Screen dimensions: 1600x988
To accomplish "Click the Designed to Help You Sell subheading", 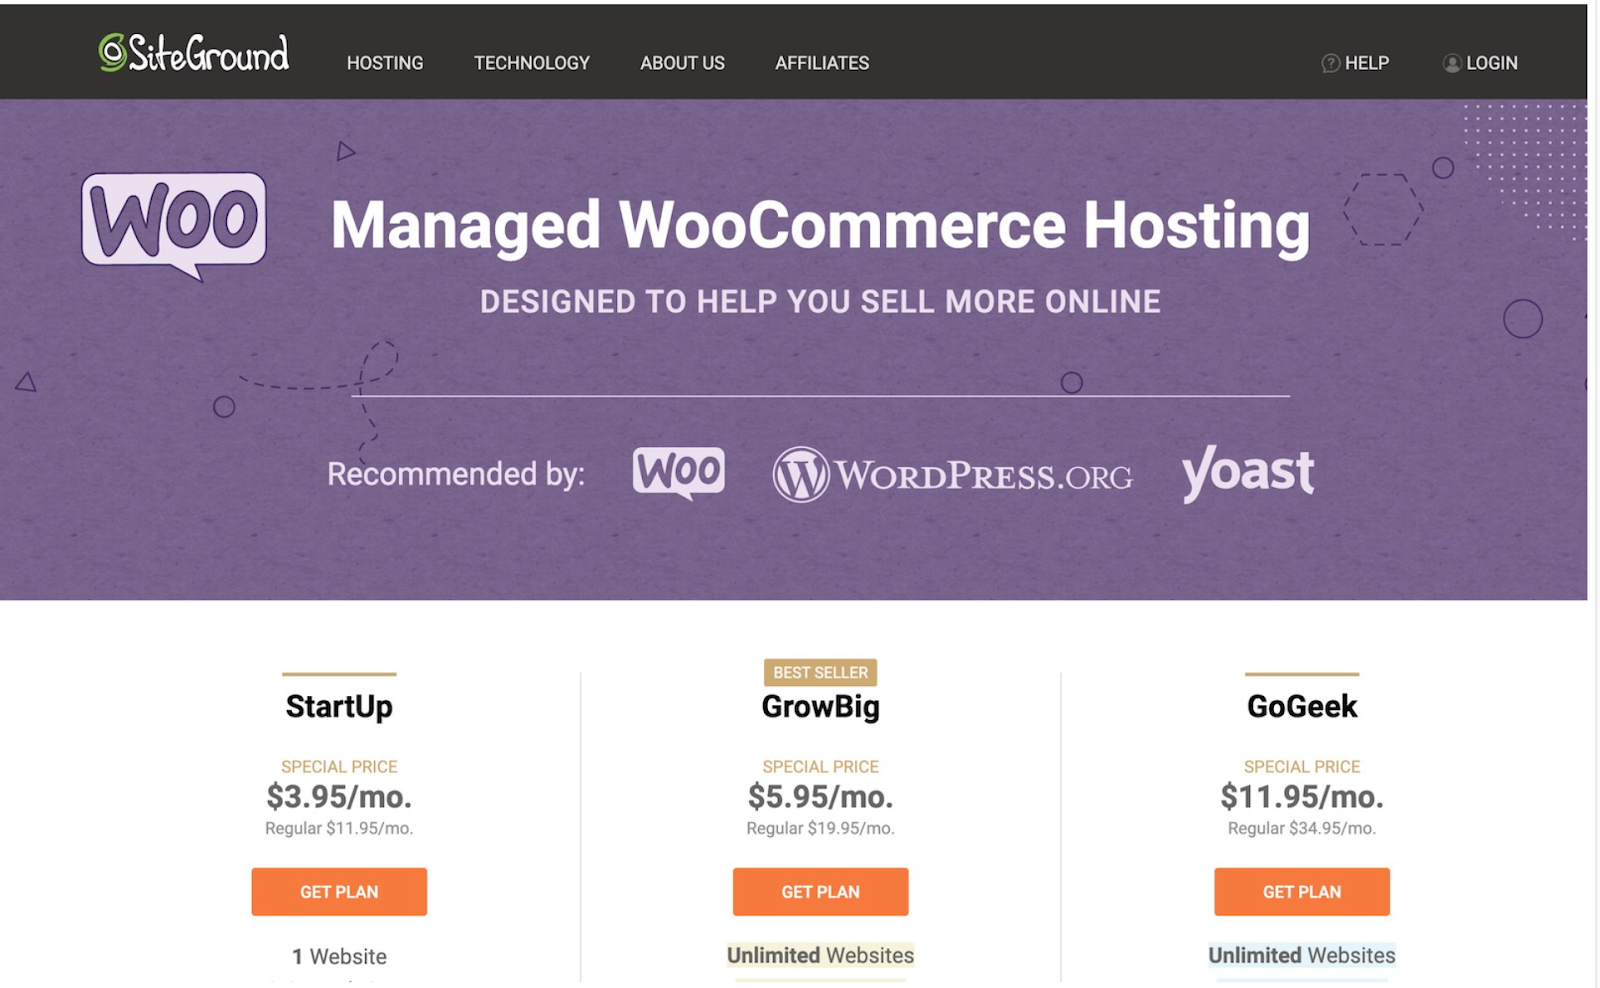I will point(820,302).
